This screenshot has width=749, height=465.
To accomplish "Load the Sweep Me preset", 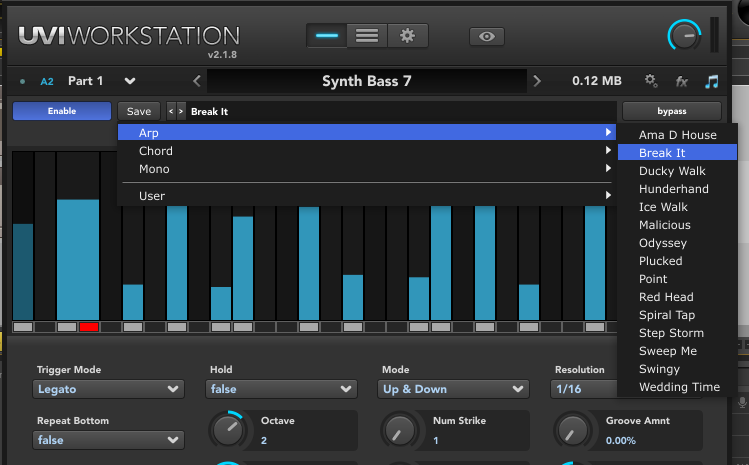I will [x=677, y=351].
